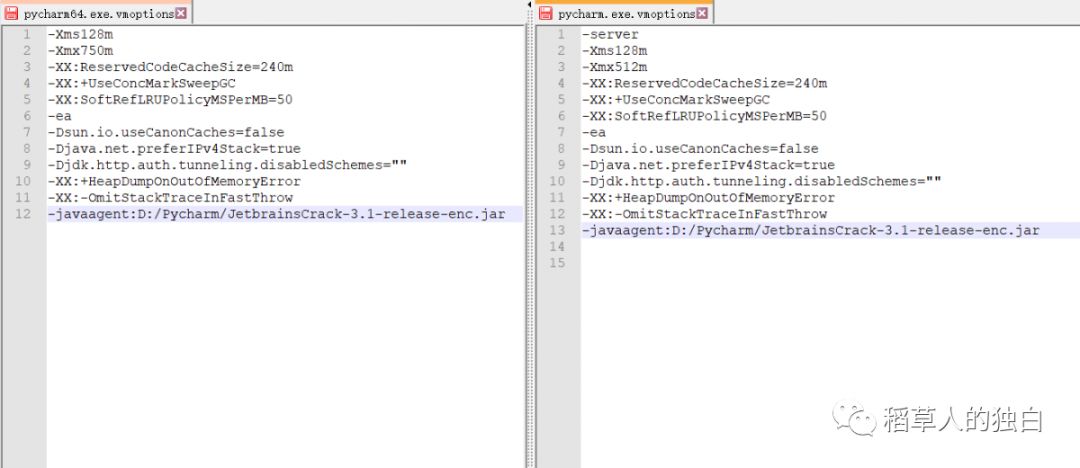Click the -javaagent line in pycharm.exe pane

pyautogui.click(x=811, y=231)
